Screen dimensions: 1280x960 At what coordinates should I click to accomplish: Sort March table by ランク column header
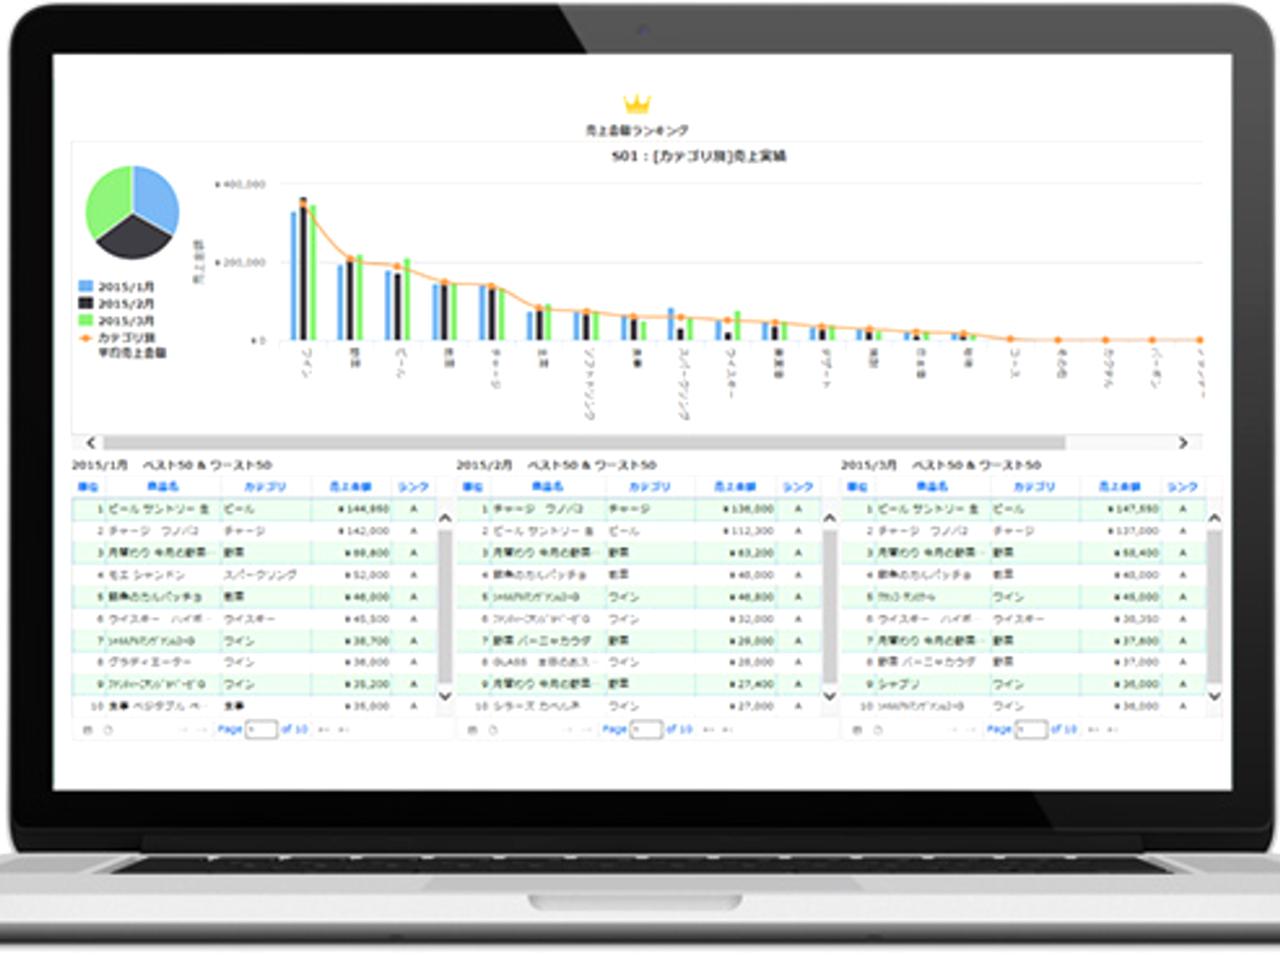pos(1181,487)
